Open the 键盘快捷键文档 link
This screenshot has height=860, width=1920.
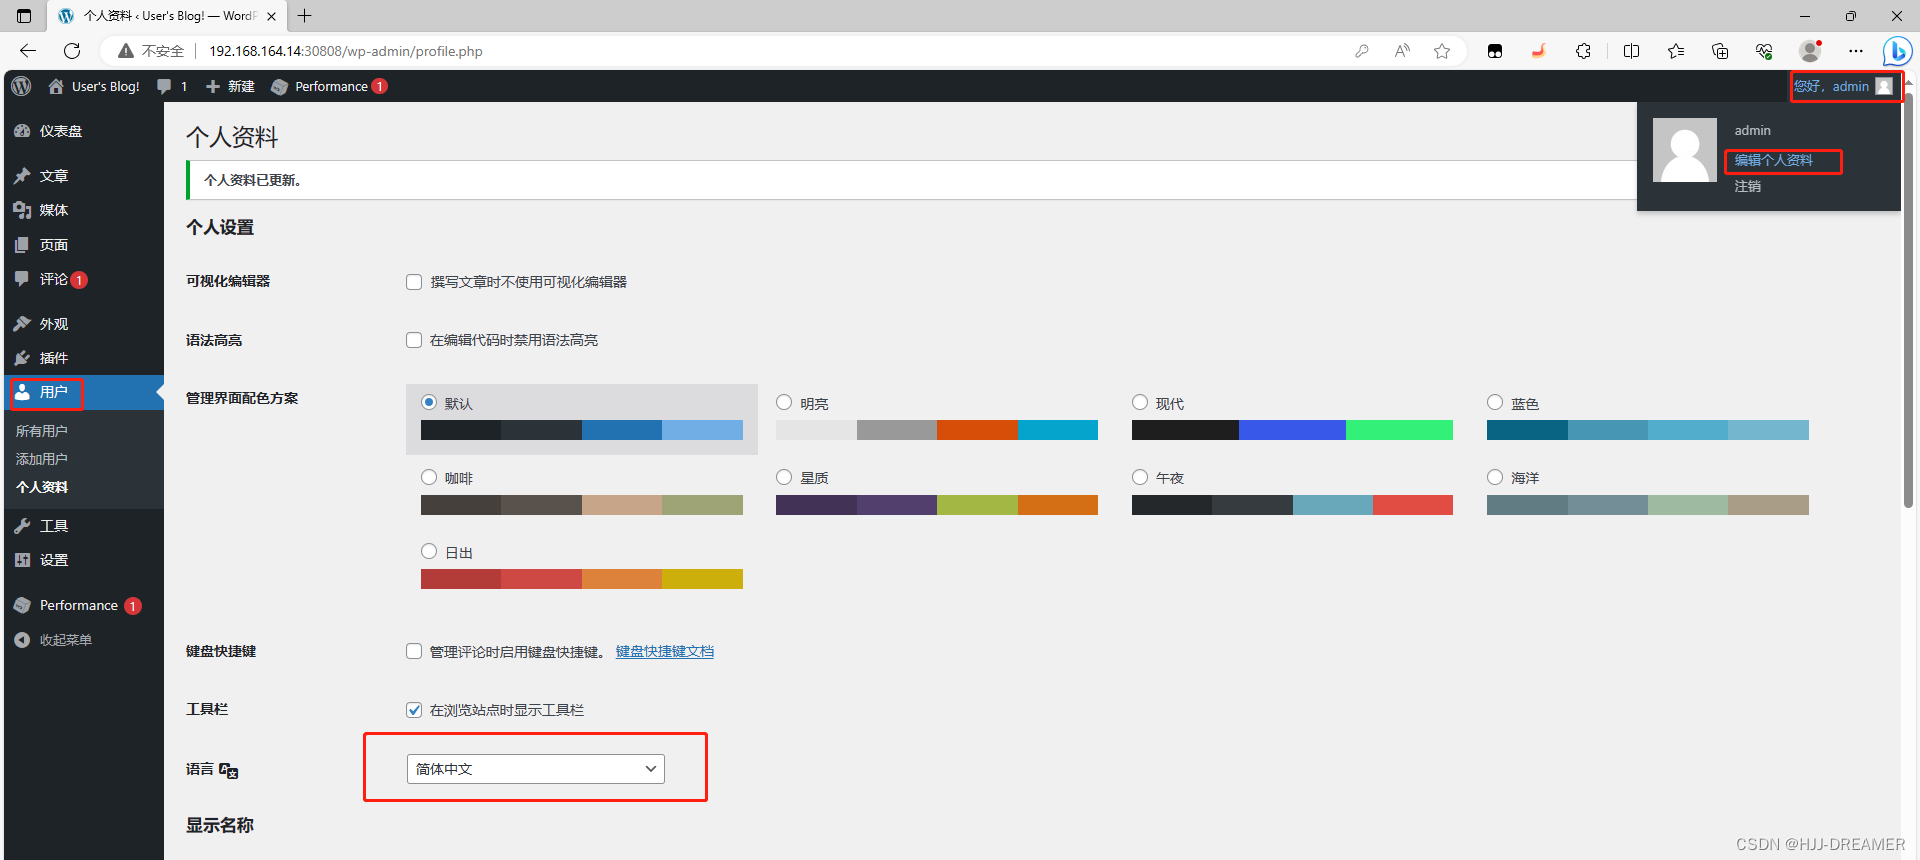pyautogui.click(x=665, y=651)
